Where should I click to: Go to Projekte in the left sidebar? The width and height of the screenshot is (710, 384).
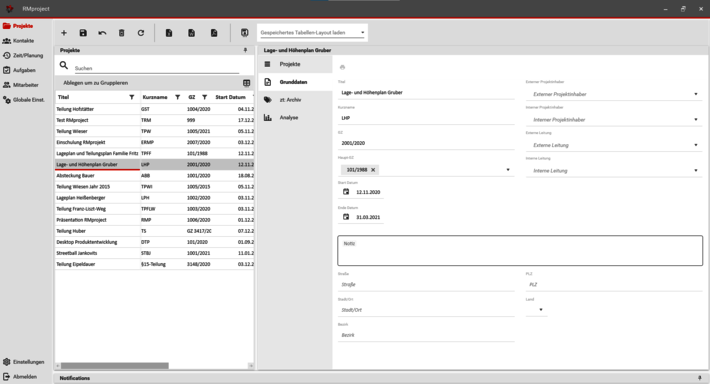click(x=18, y=26)
